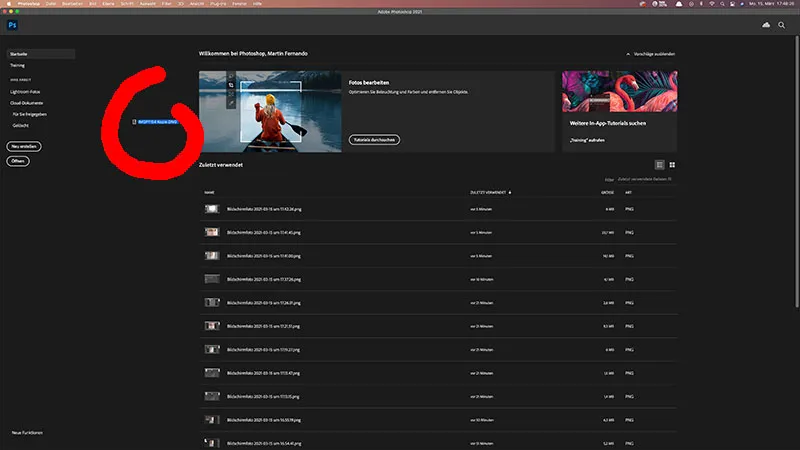
Task: Click thumbnail of the 17.26 Bildschirmfoto row
Action: click(212, 303)
